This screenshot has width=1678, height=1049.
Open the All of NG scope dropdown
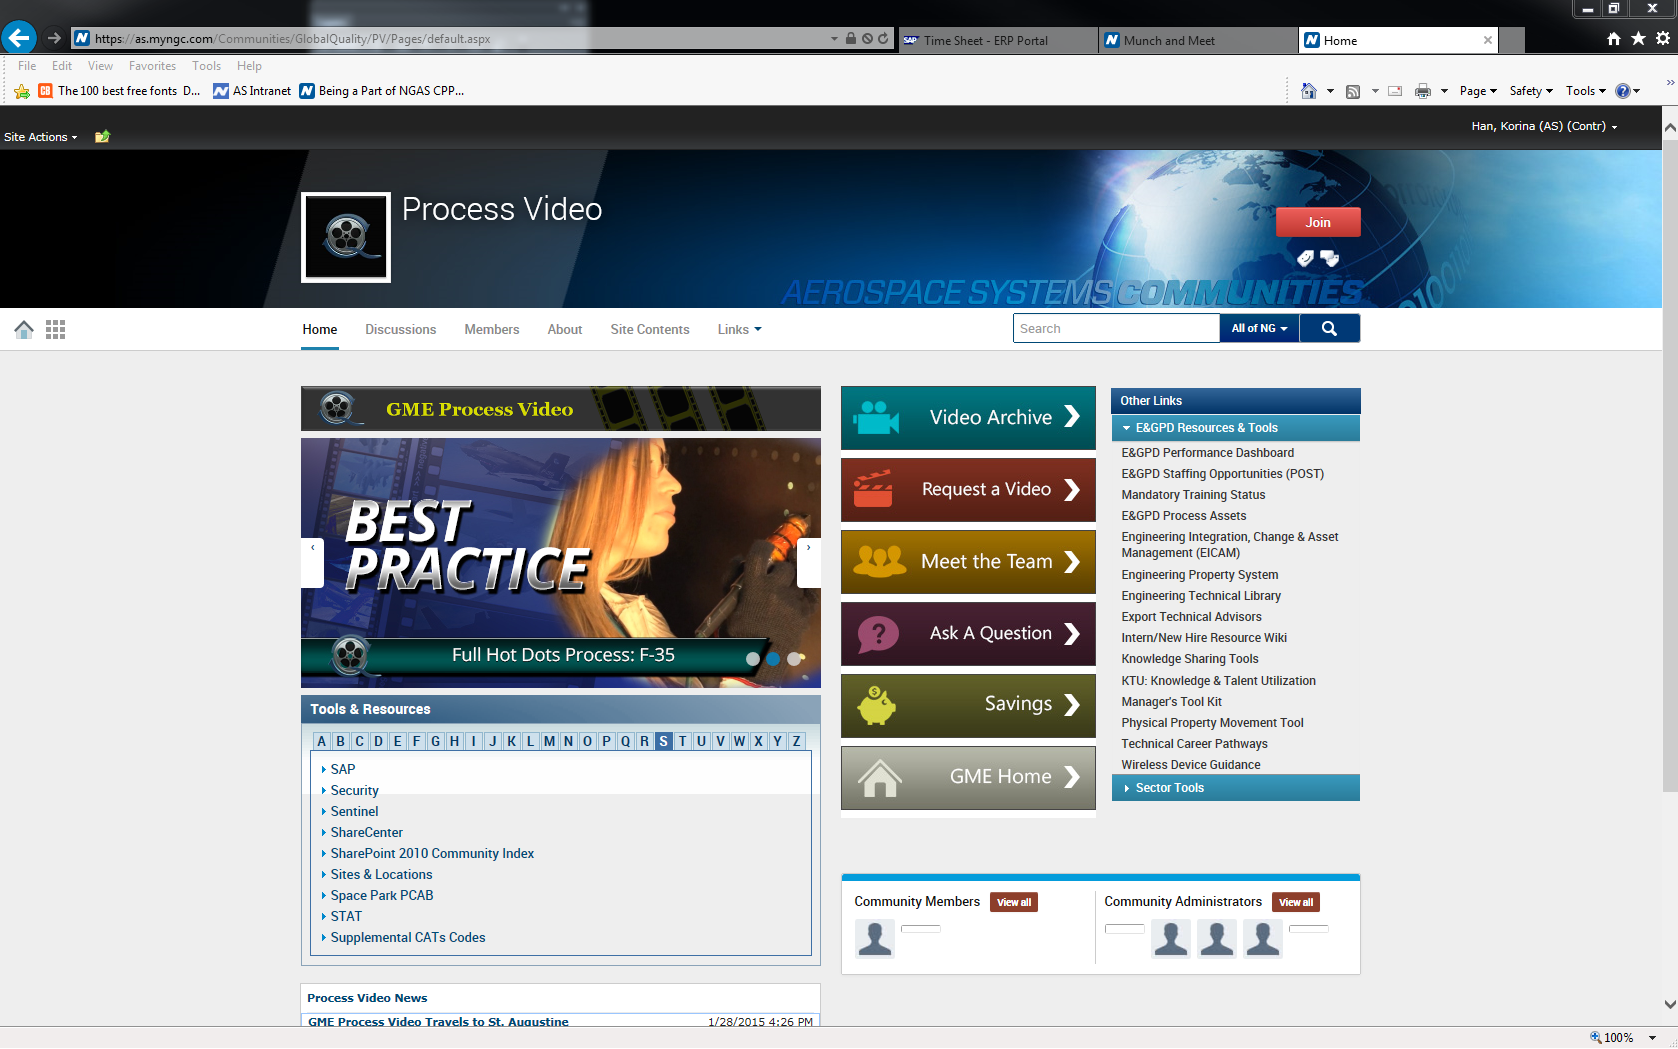click(1259, 328)
